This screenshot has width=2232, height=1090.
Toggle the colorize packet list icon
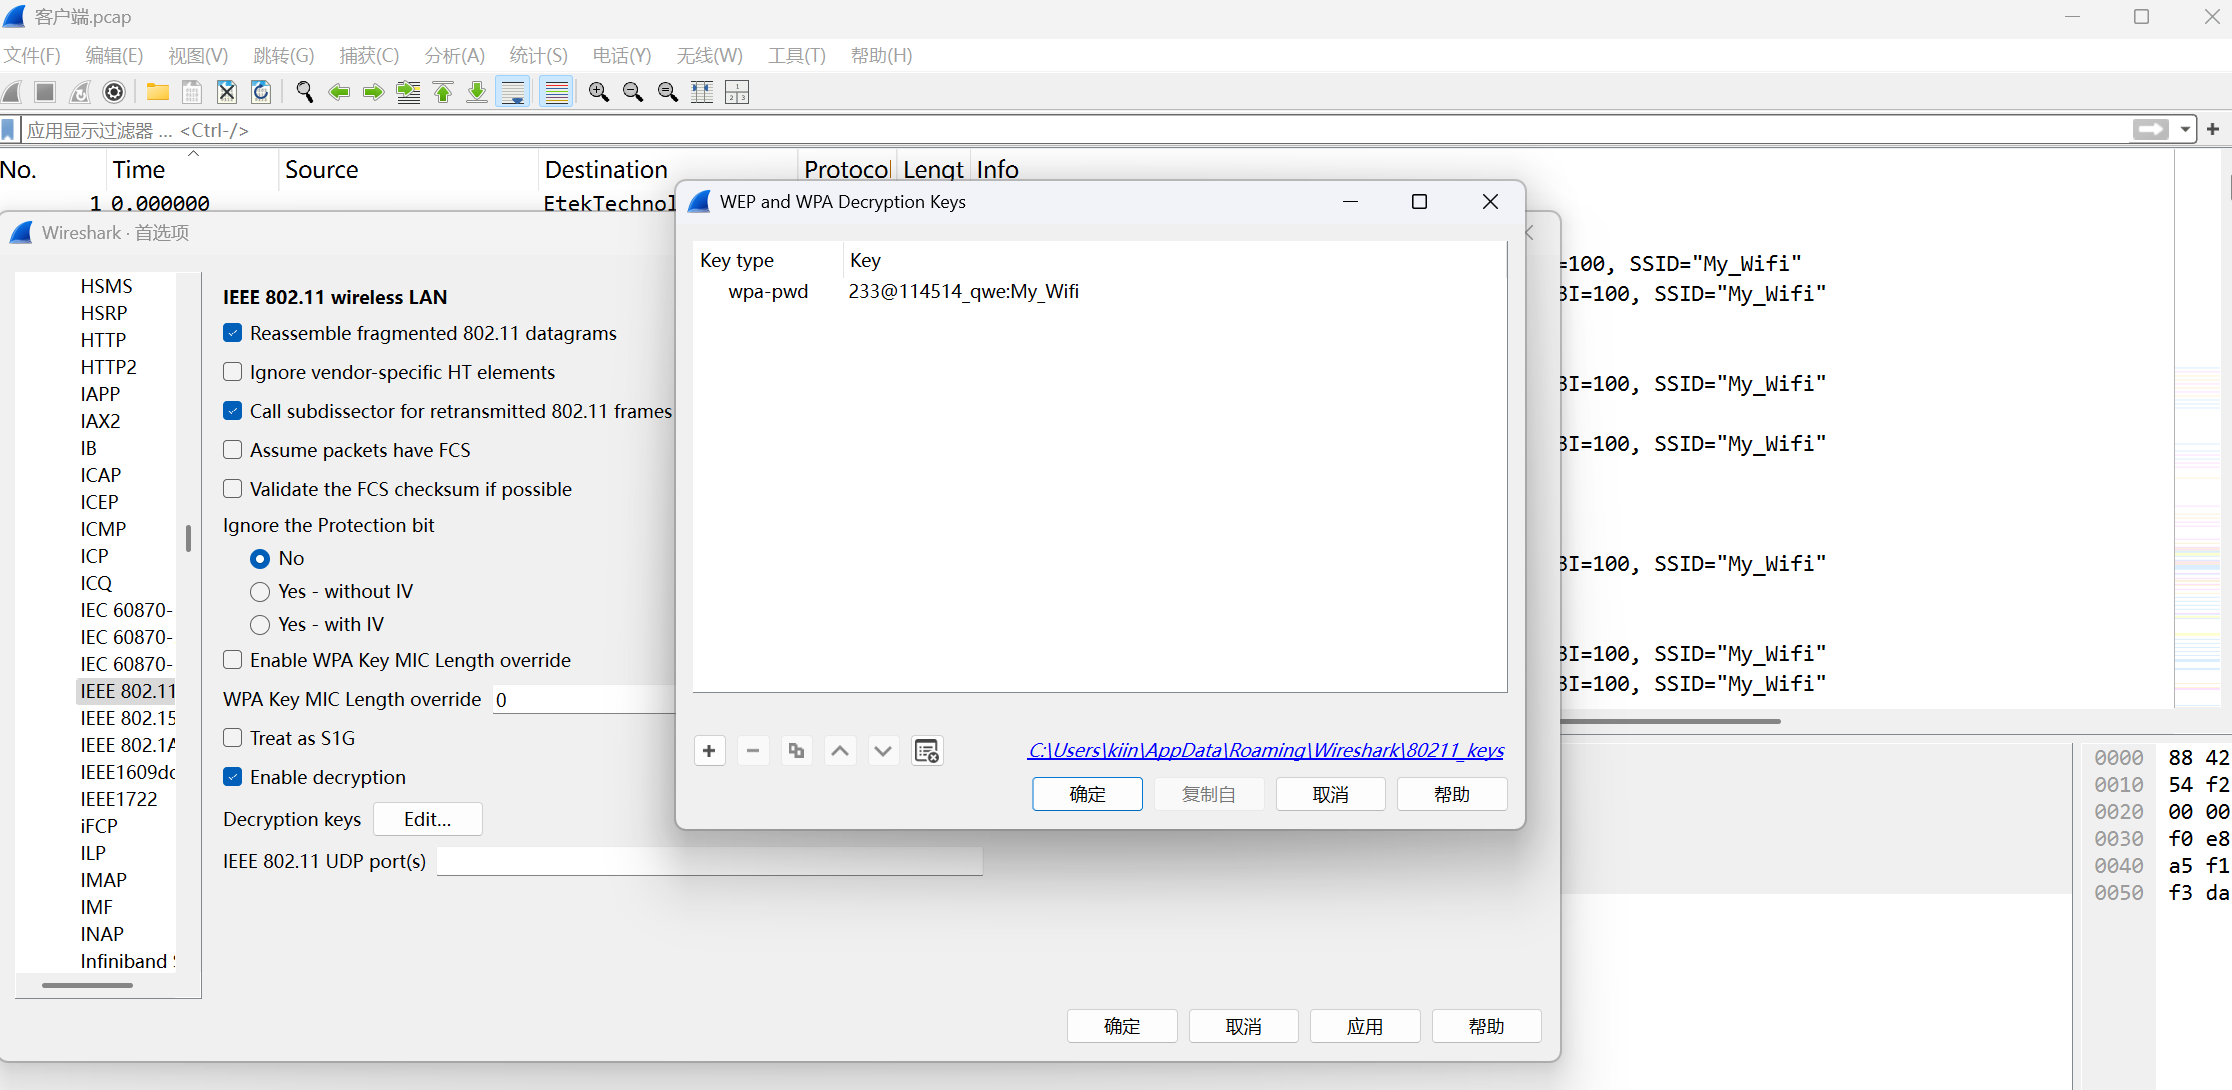556,92
